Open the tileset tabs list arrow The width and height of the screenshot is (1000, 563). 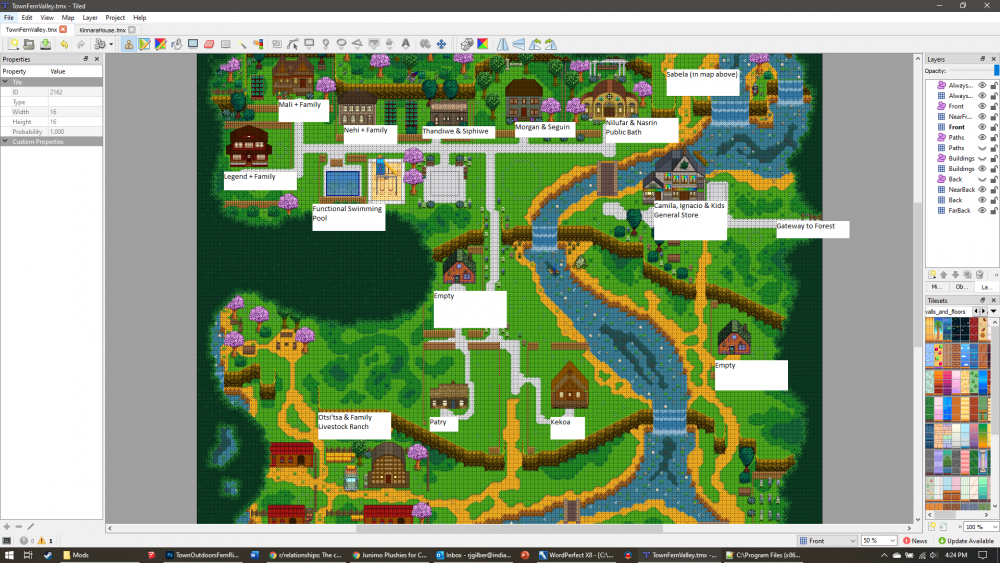pos(994,311)
